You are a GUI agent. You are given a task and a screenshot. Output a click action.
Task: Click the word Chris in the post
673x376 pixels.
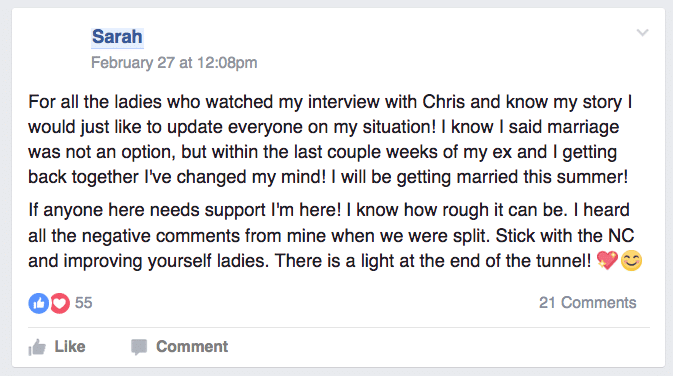point(443,102)
